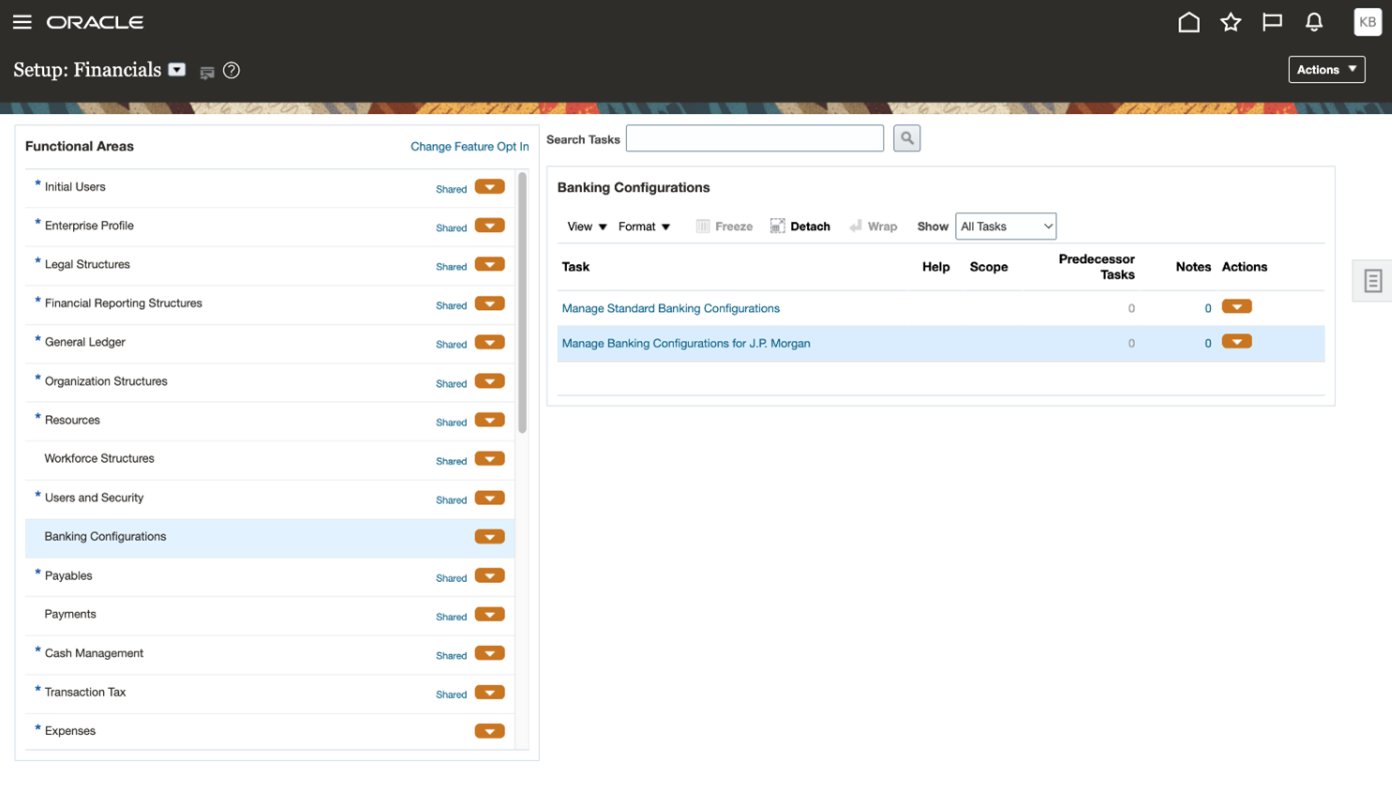The width and height of the screenshot is (1392, 791).
Task: Open the Format menu in the table toolbar
Action: 644,226
